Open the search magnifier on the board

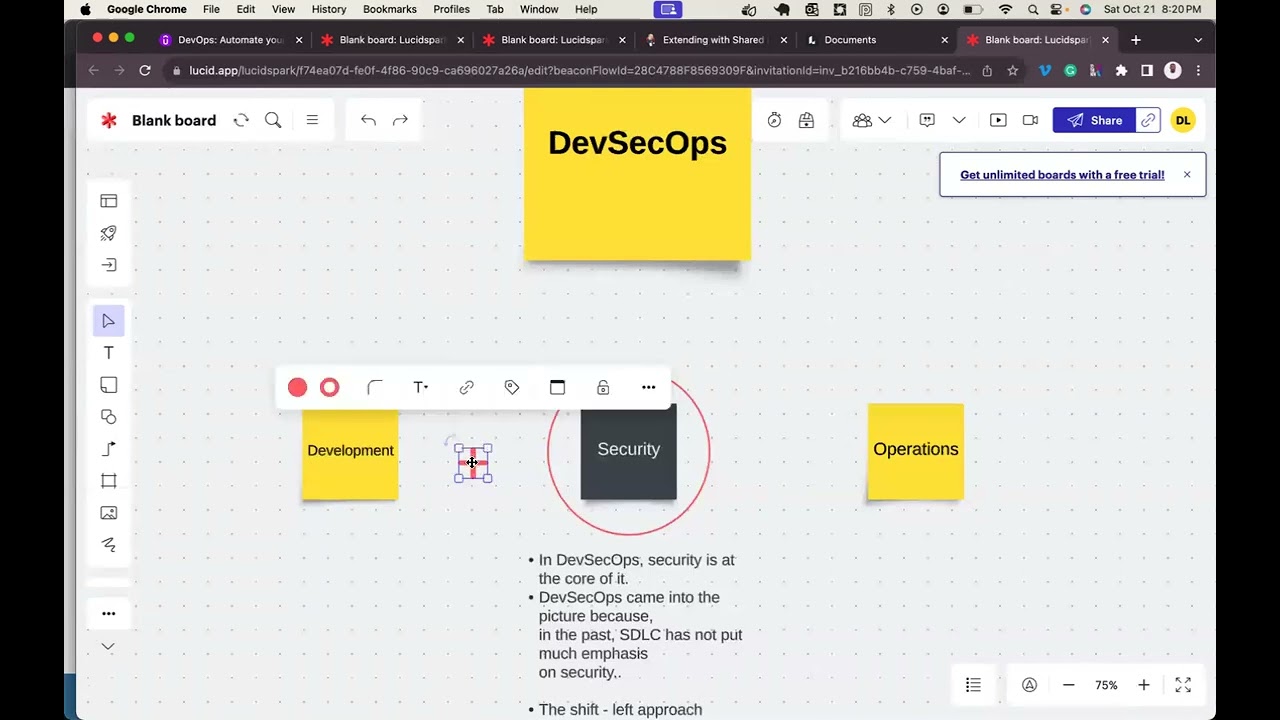(273, 120)
